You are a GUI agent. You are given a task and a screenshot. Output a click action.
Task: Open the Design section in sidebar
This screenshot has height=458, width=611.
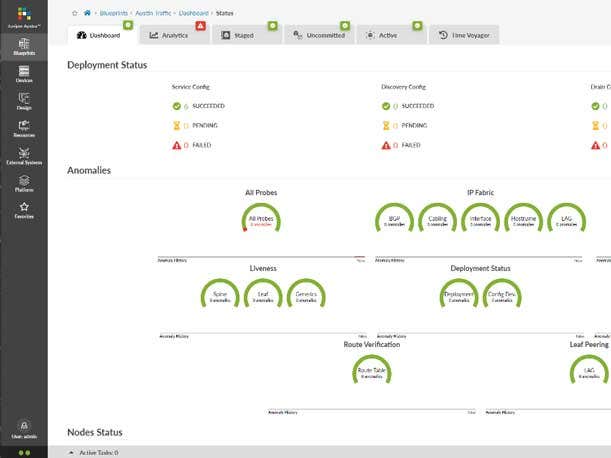coord(23,101)
